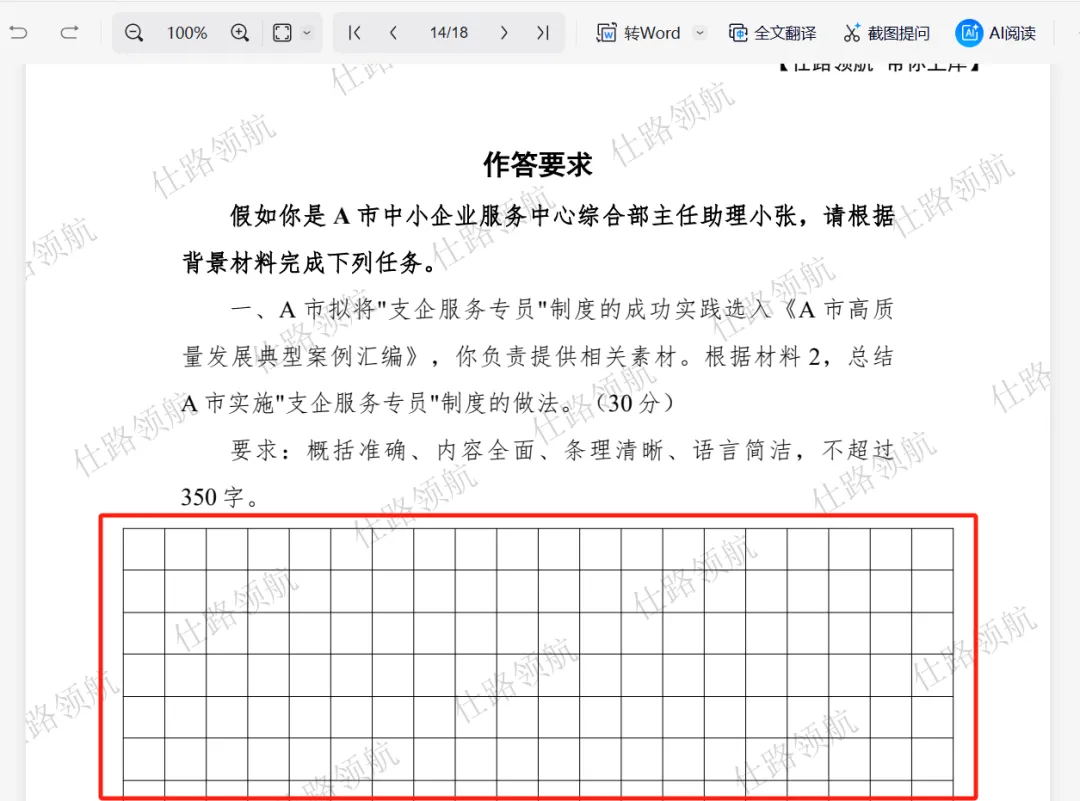Zoom in with the plus magnifier
1080x801 pixels.
coord(240,32)
